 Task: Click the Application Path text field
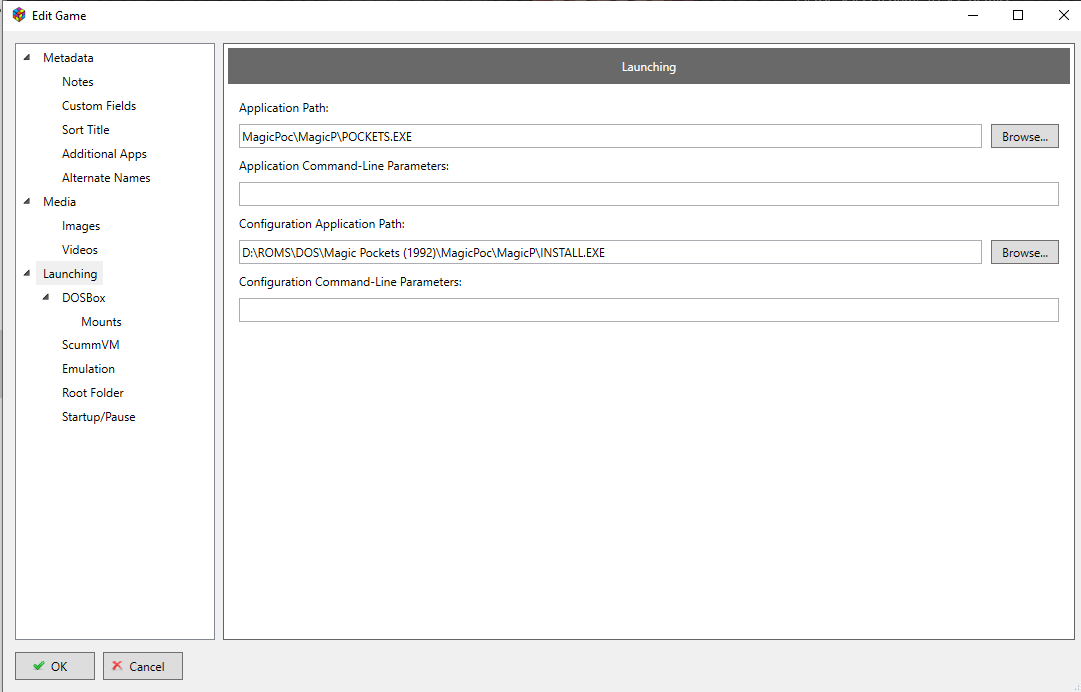click(610, 136)
